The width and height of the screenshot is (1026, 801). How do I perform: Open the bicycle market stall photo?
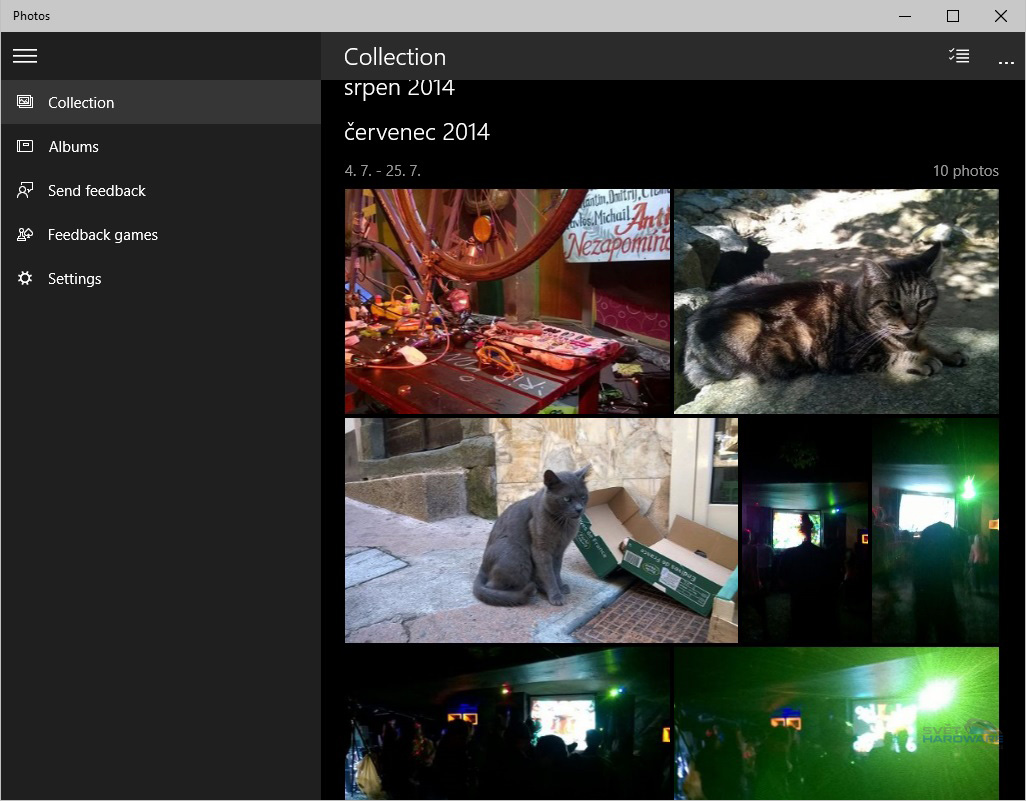click(x=507, y=301)
